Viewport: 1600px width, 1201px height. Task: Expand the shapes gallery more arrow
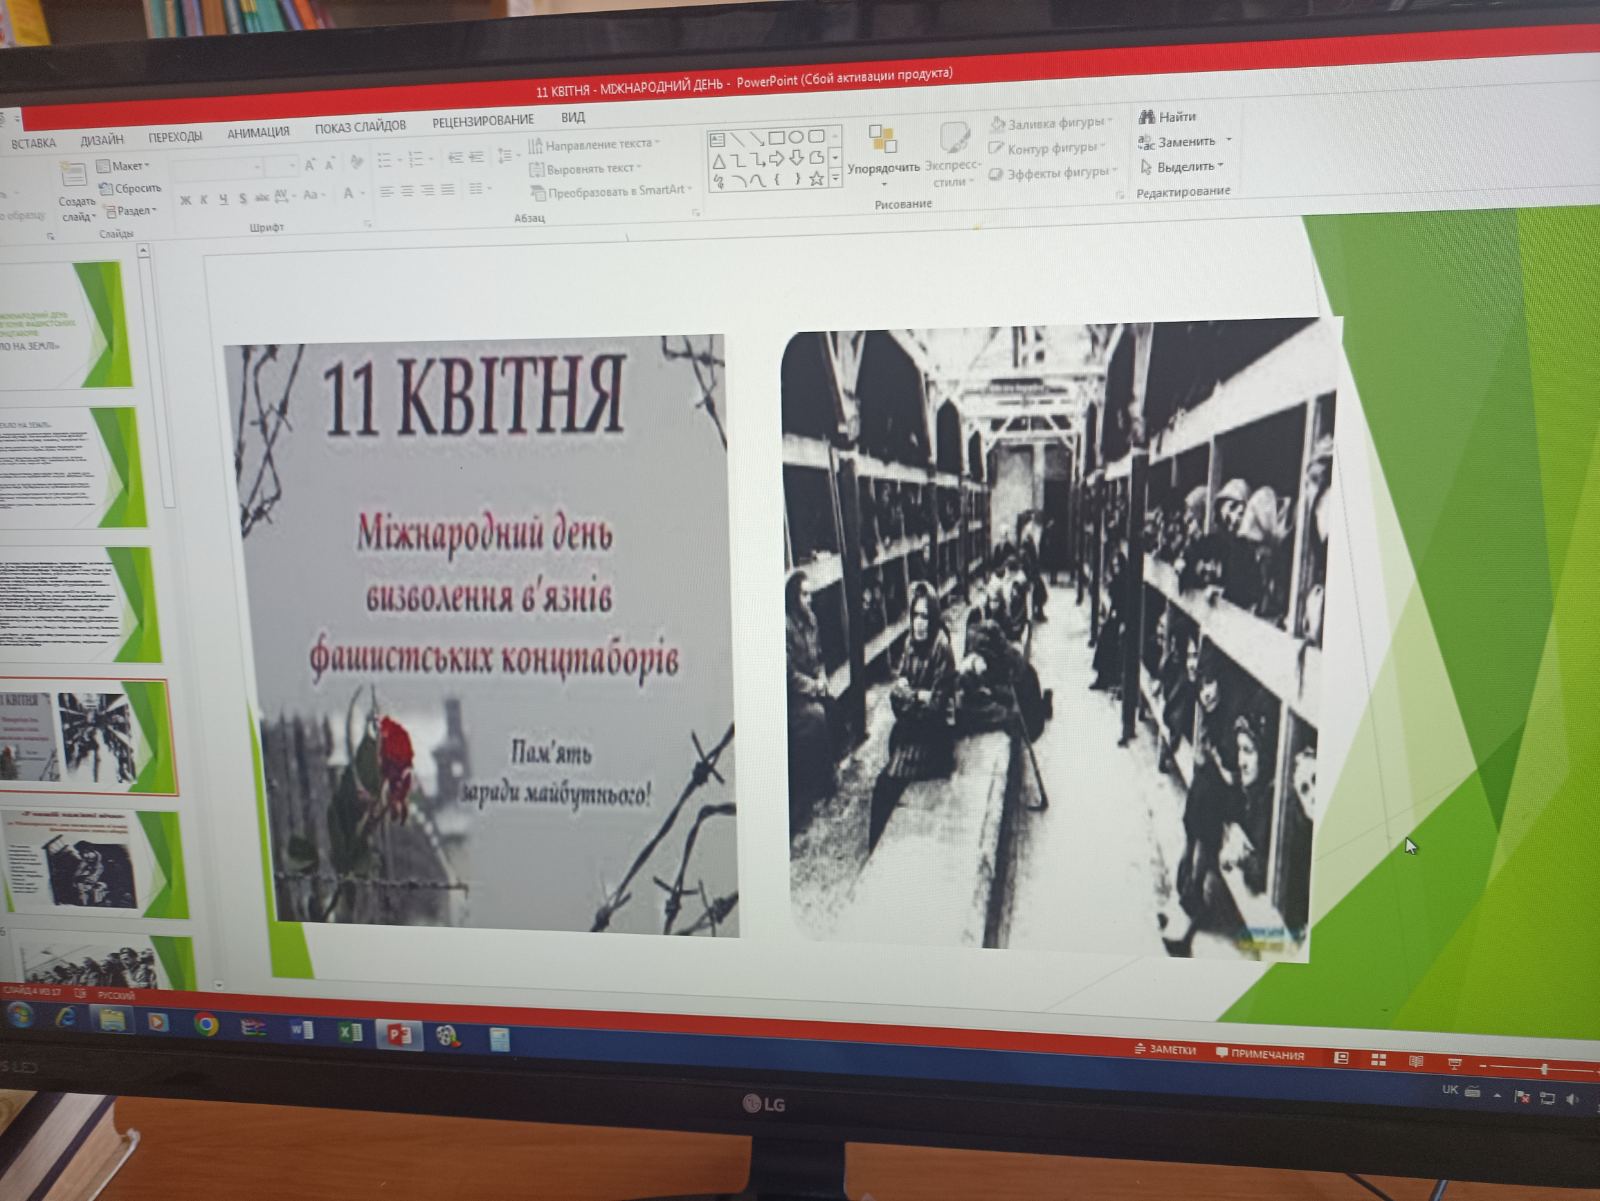point(836,179)
